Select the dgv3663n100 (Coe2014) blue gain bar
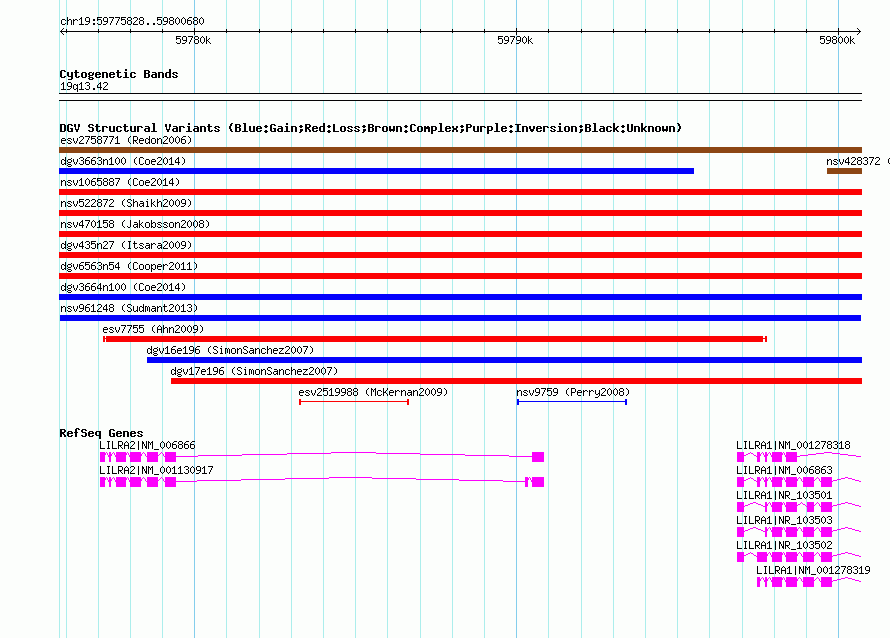 click(x=376, y=171)
